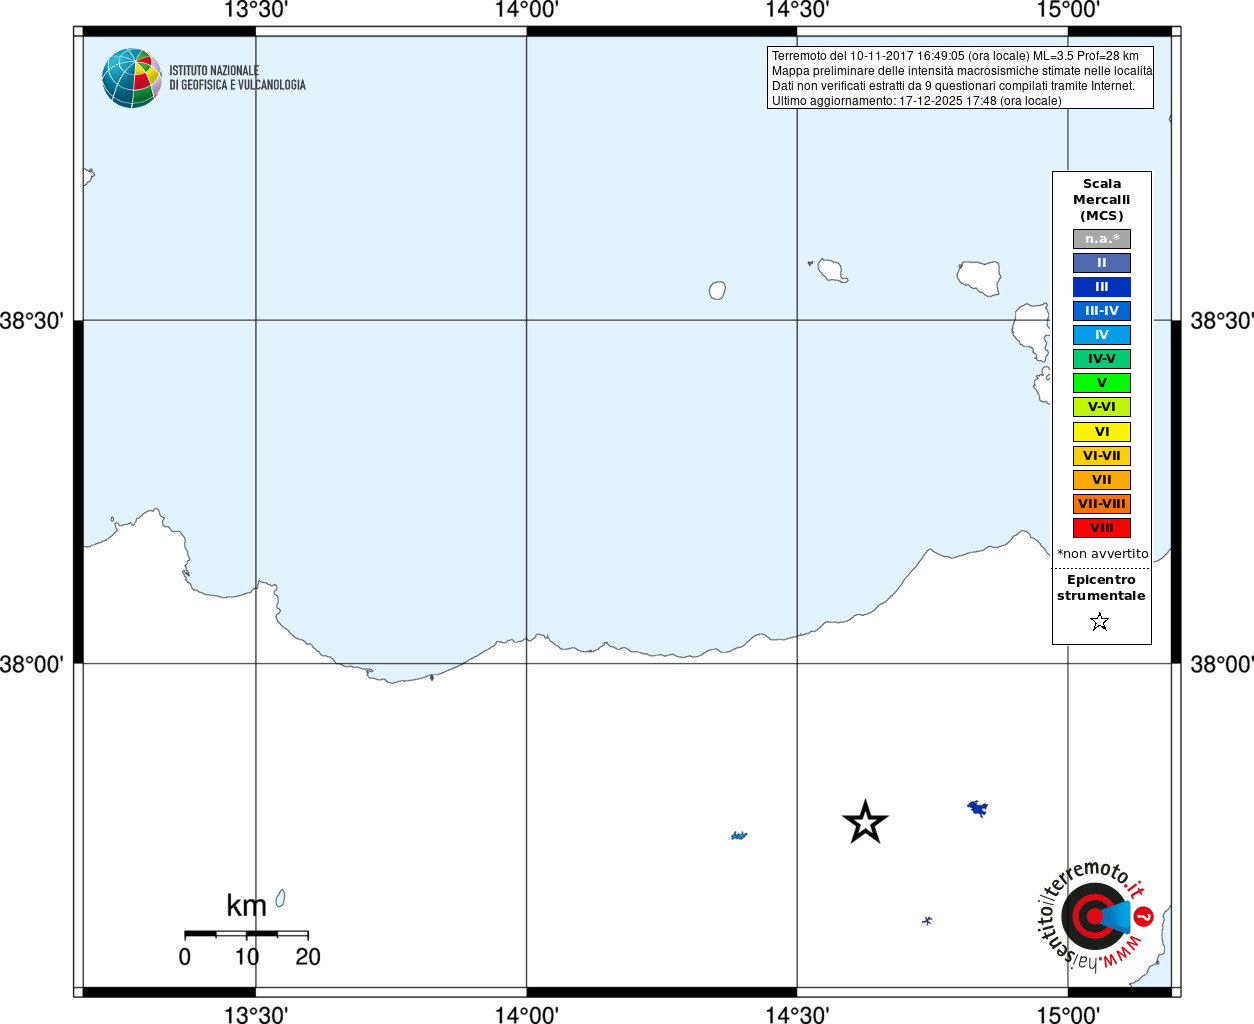
Task: Click the III-IV intensity legend swatch
Action: point(1102,311)
